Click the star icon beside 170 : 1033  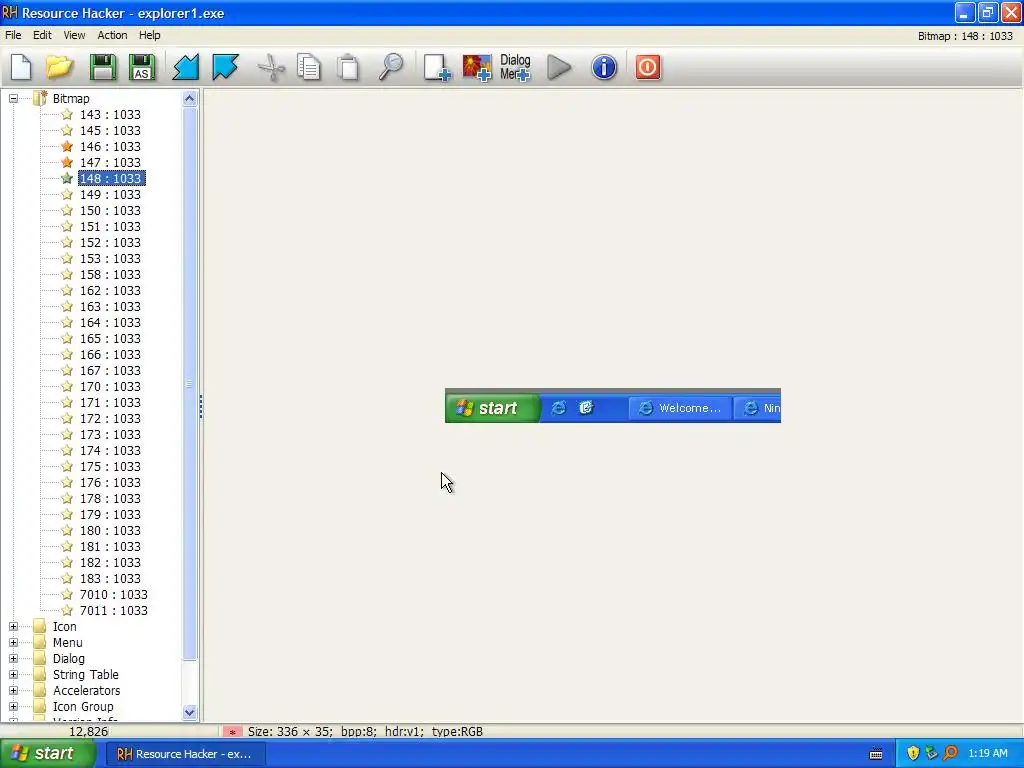click(67, 386)
